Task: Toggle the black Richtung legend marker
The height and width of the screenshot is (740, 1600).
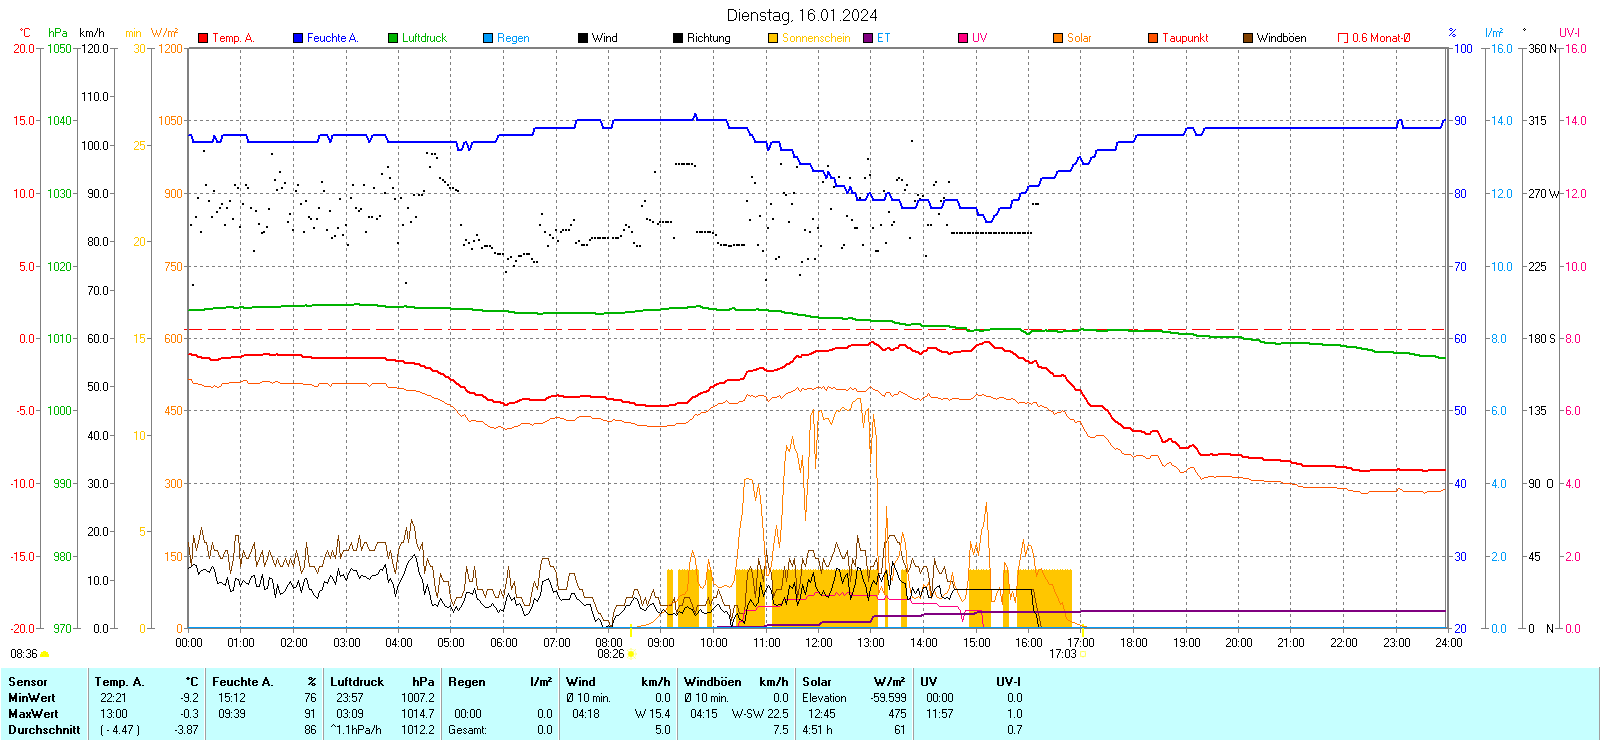Action: click(x=678, y=38)
